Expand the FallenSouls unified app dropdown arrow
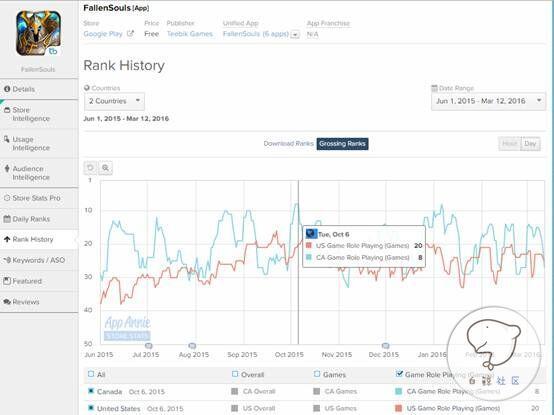554x415 pixels. [296, 35]
